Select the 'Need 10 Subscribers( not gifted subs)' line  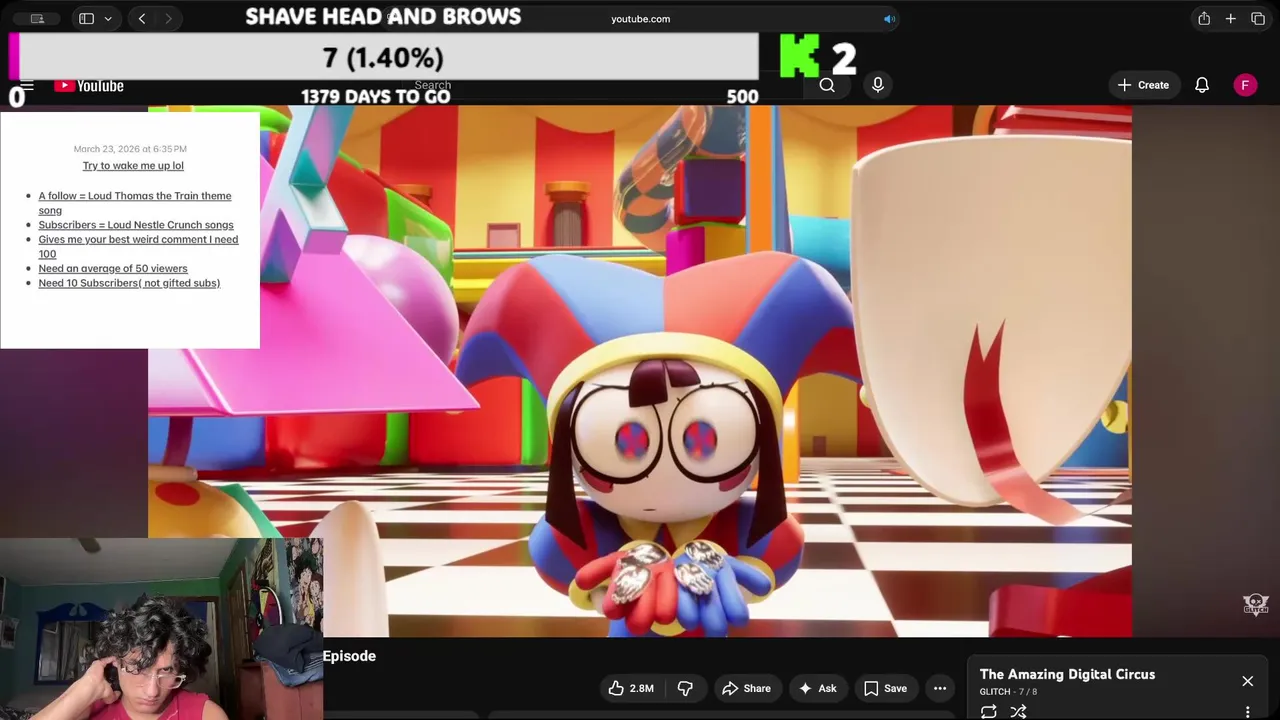pos(129,283)
